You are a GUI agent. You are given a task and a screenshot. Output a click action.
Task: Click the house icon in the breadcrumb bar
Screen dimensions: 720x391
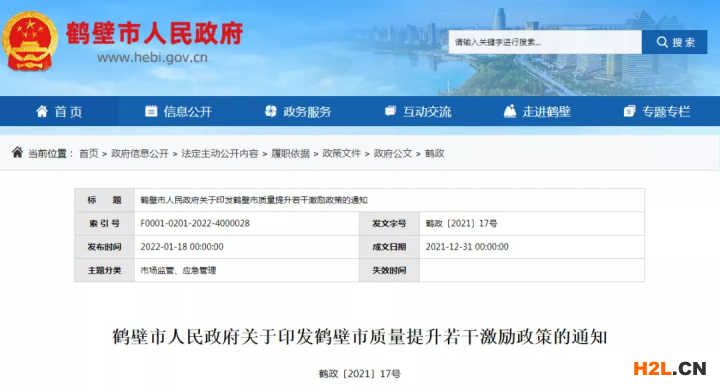pos(17,152)
